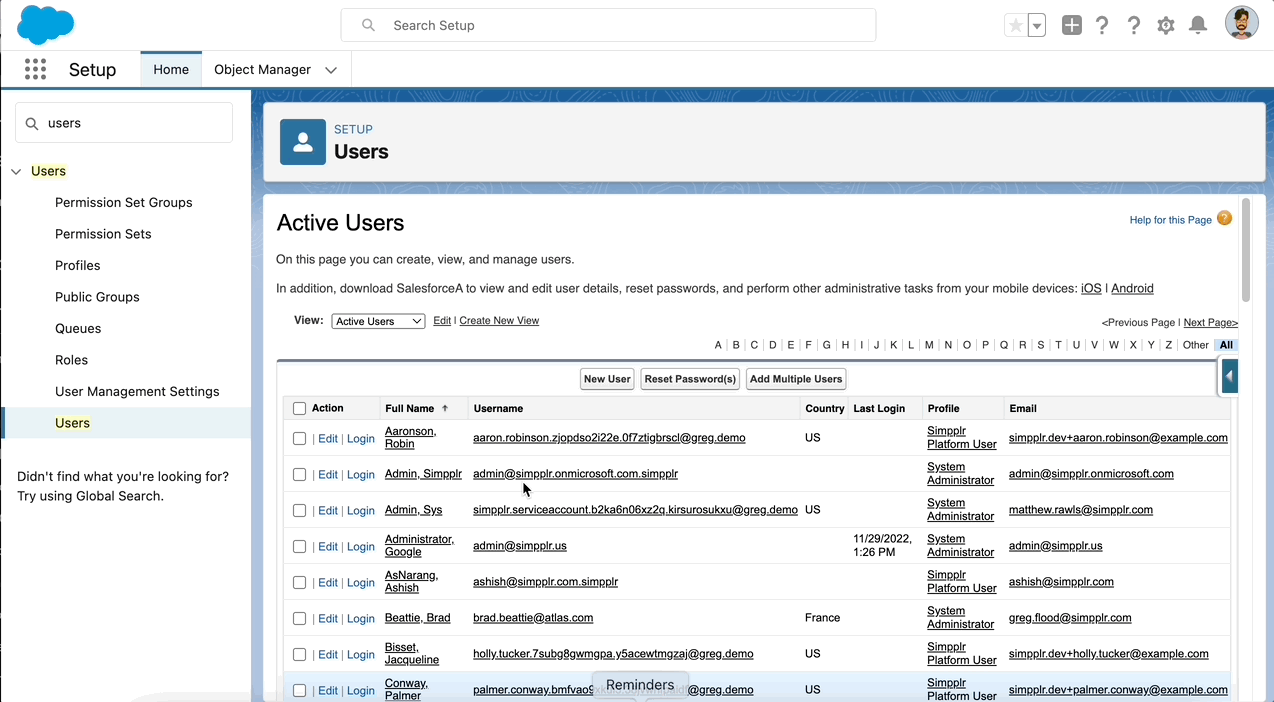Click the Create New View link

point(499,321)
